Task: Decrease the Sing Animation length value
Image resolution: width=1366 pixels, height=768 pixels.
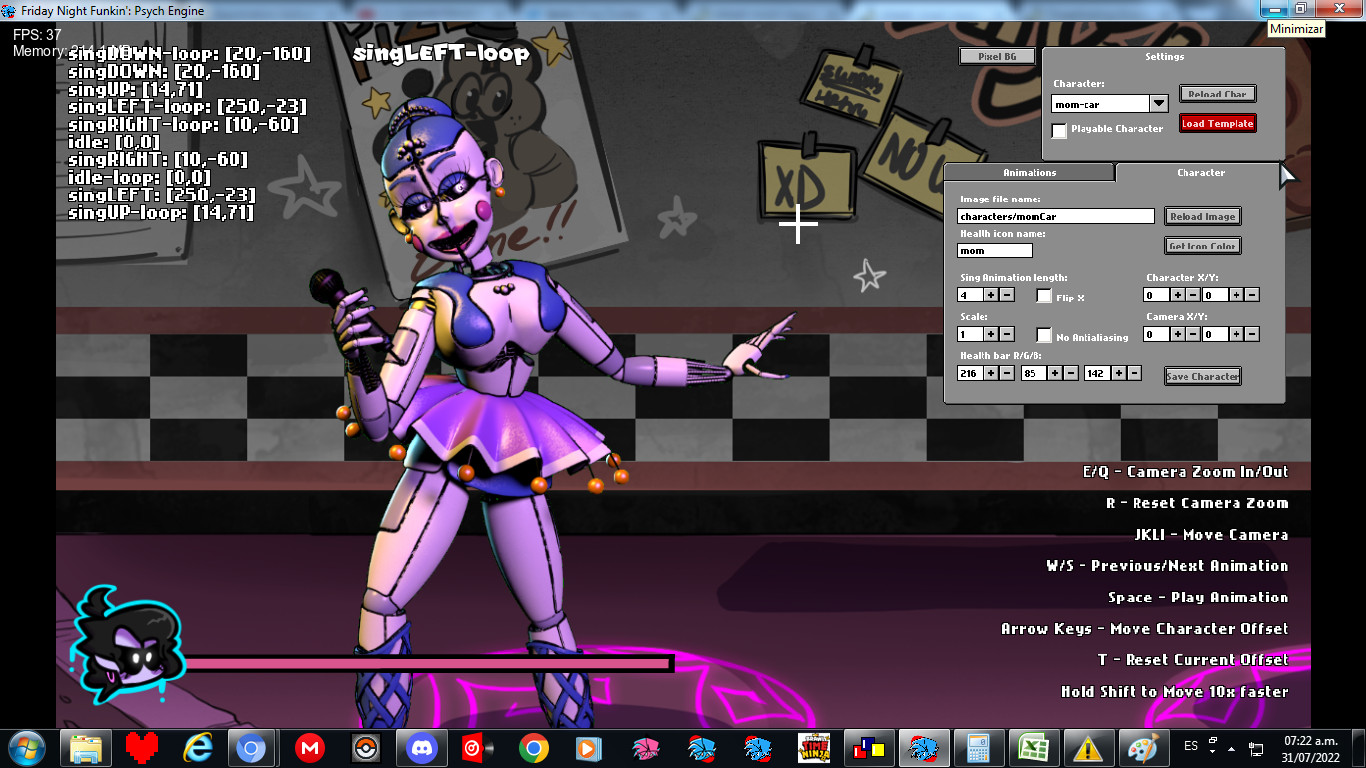Action: point(1007,295)
